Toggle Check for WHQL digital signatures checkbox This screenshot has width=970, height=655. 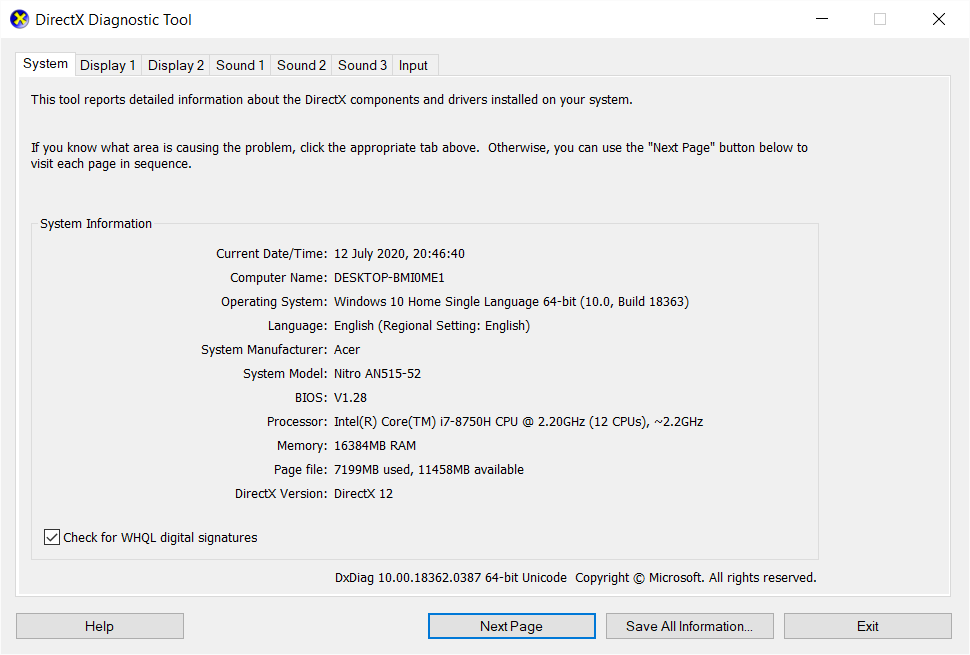(x=52, y=537)
